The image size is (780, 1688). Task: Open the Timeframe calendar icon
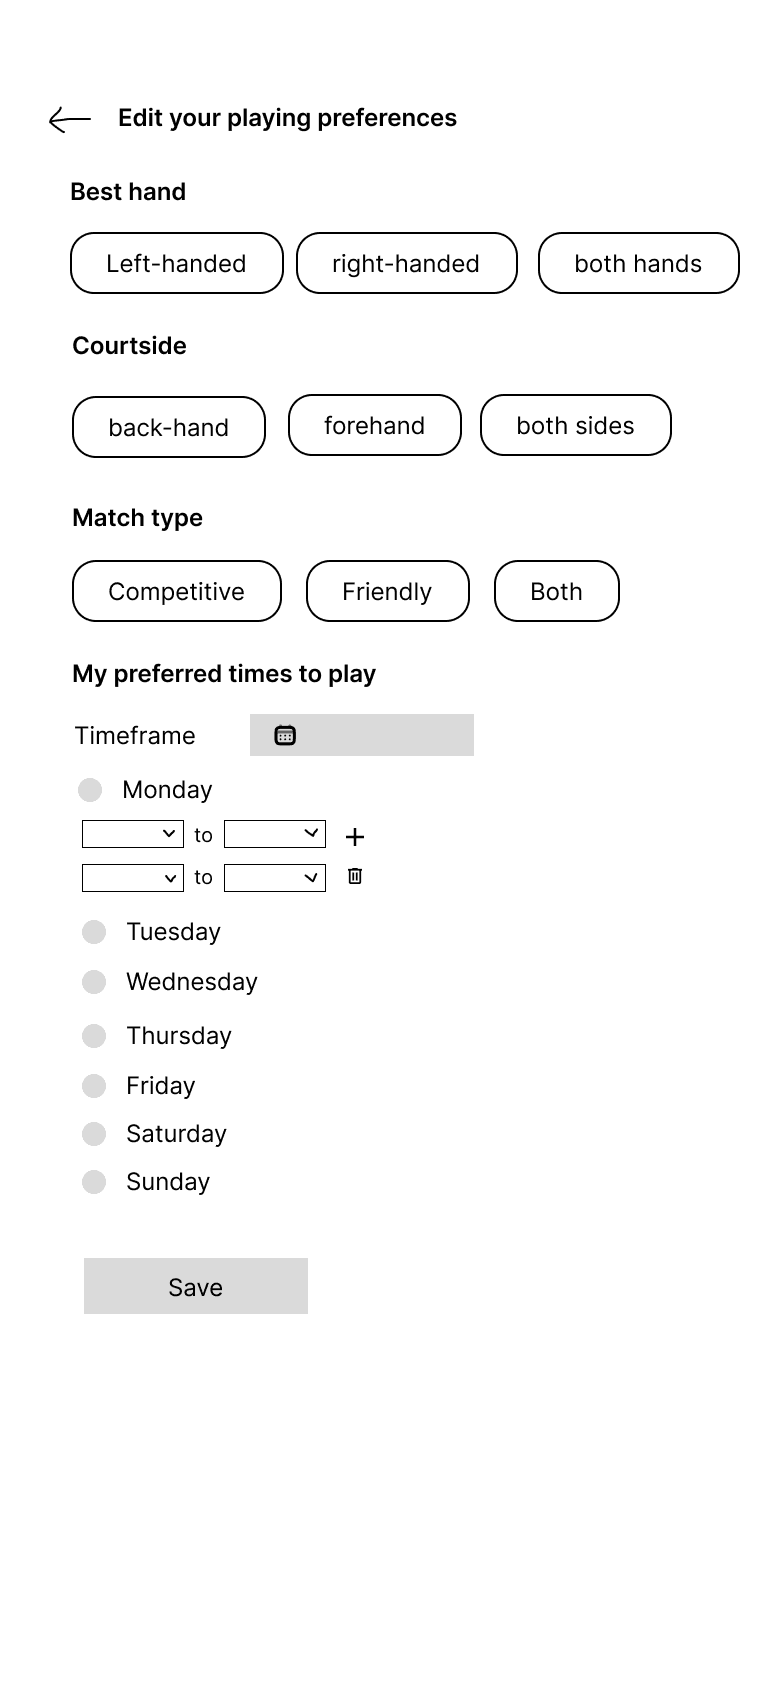pos(285,735)
